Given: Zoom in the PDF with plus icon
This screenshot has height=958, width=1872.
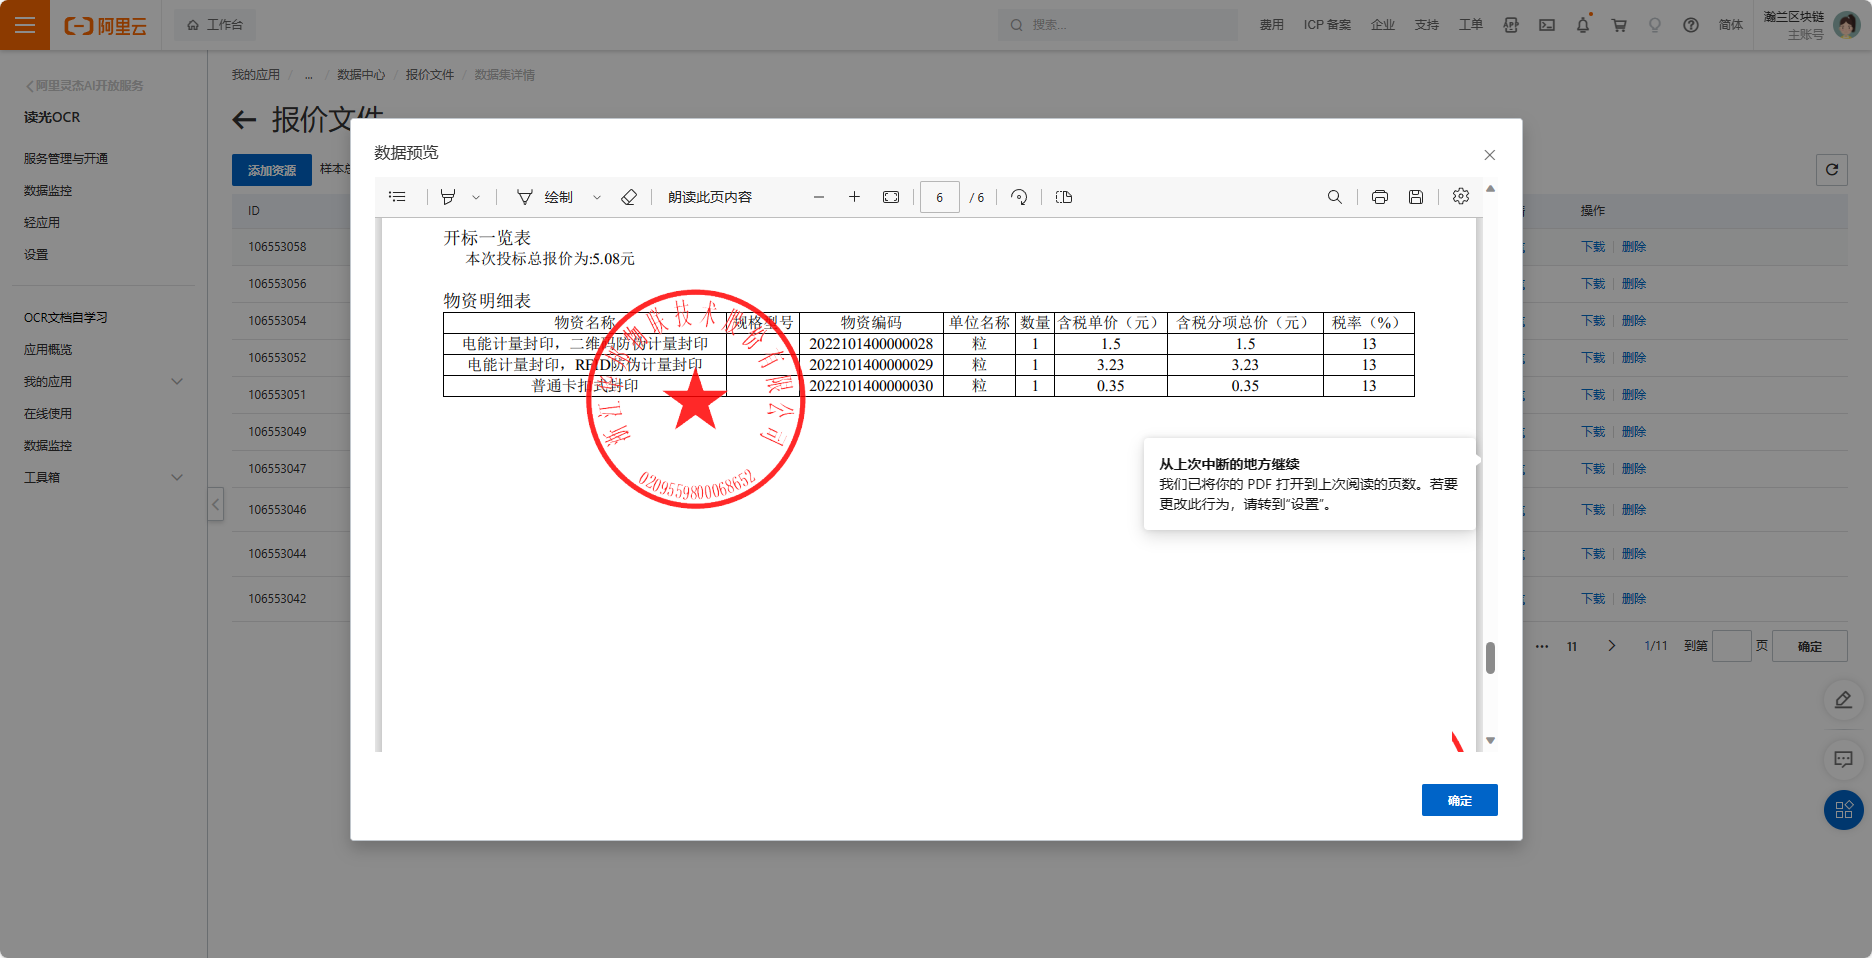Looking at the screenshot, I should click(x=855, y=197).
